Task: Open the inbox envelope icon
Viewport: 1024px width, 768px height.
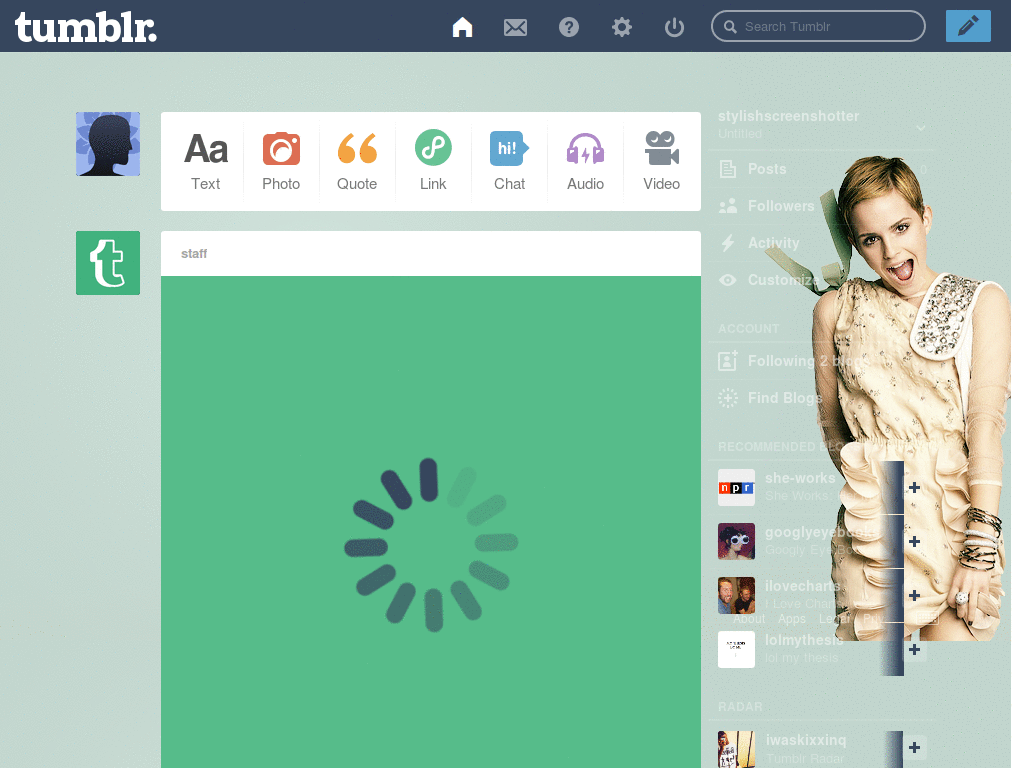Action: [x=515, y=27]
